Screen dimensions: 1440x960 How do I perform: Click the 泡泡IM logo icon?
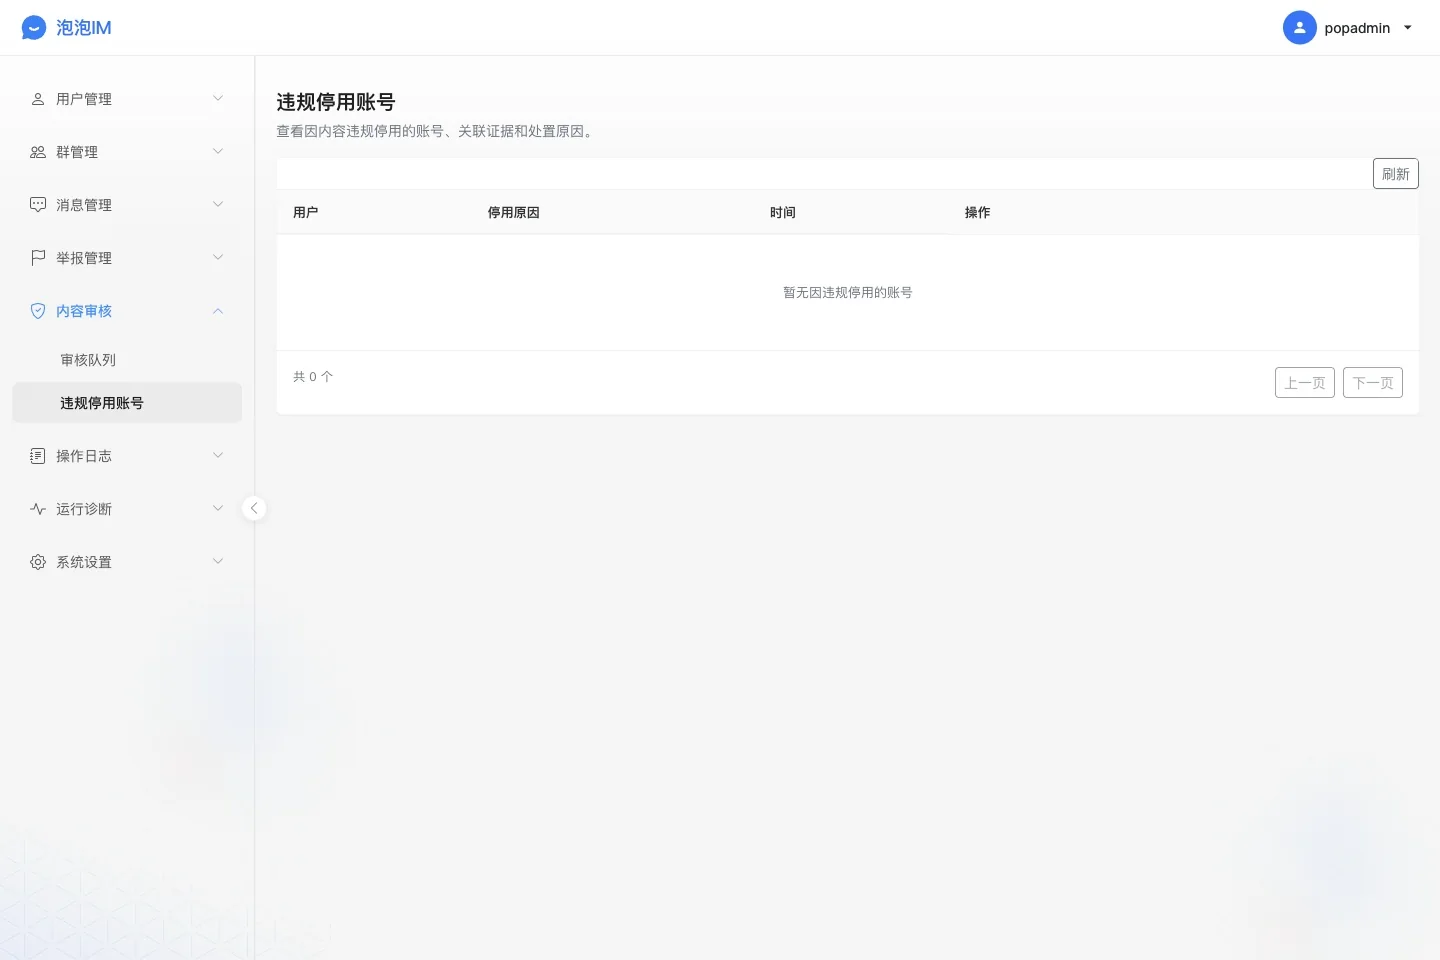click(34, 28)
